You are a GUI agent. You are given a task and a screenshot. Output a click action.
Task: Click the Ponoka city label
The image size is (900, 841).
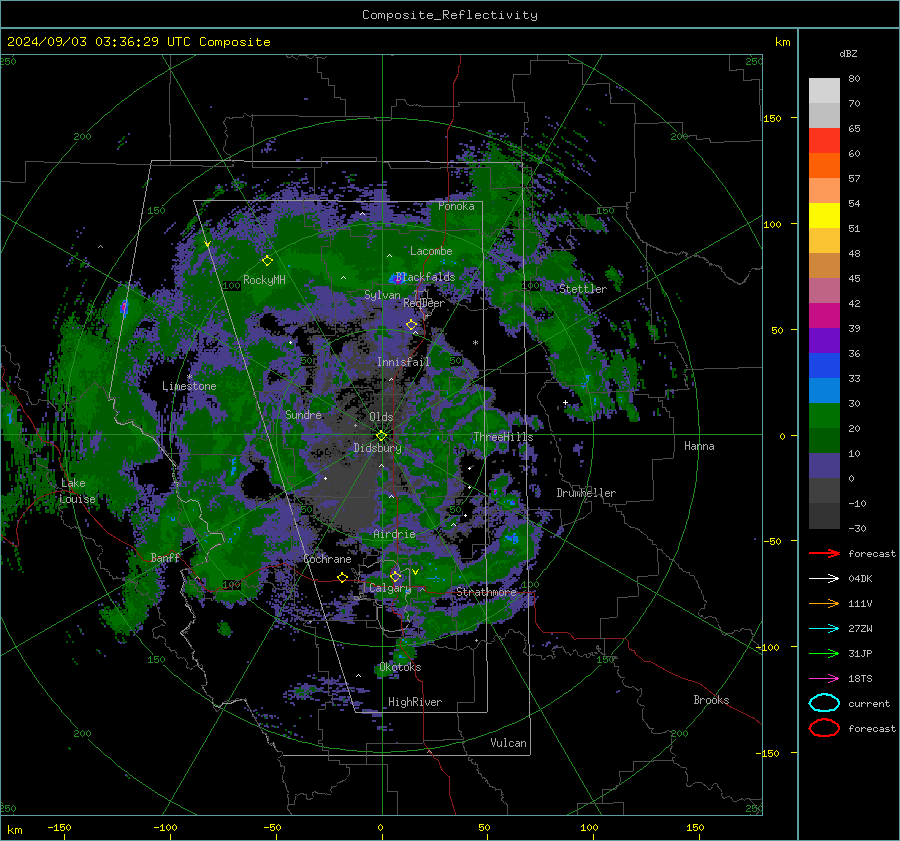tap(456, 206)
